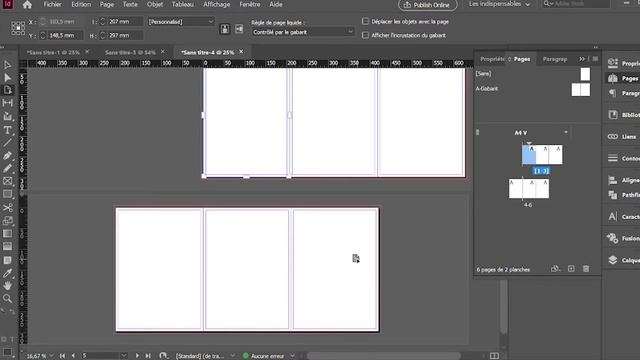The width and height of the screenshot is (640, 360).
Task: Click the page height field 297 mm
Action: [x=124, y=36]
